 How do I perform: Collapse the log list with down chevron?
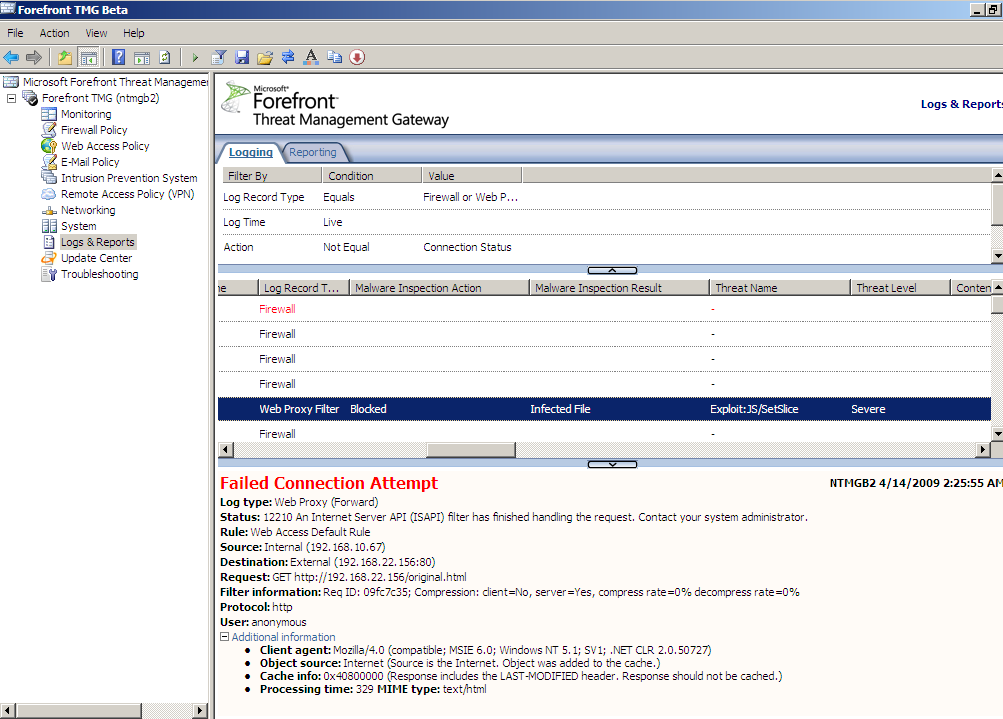coord(612,464)
